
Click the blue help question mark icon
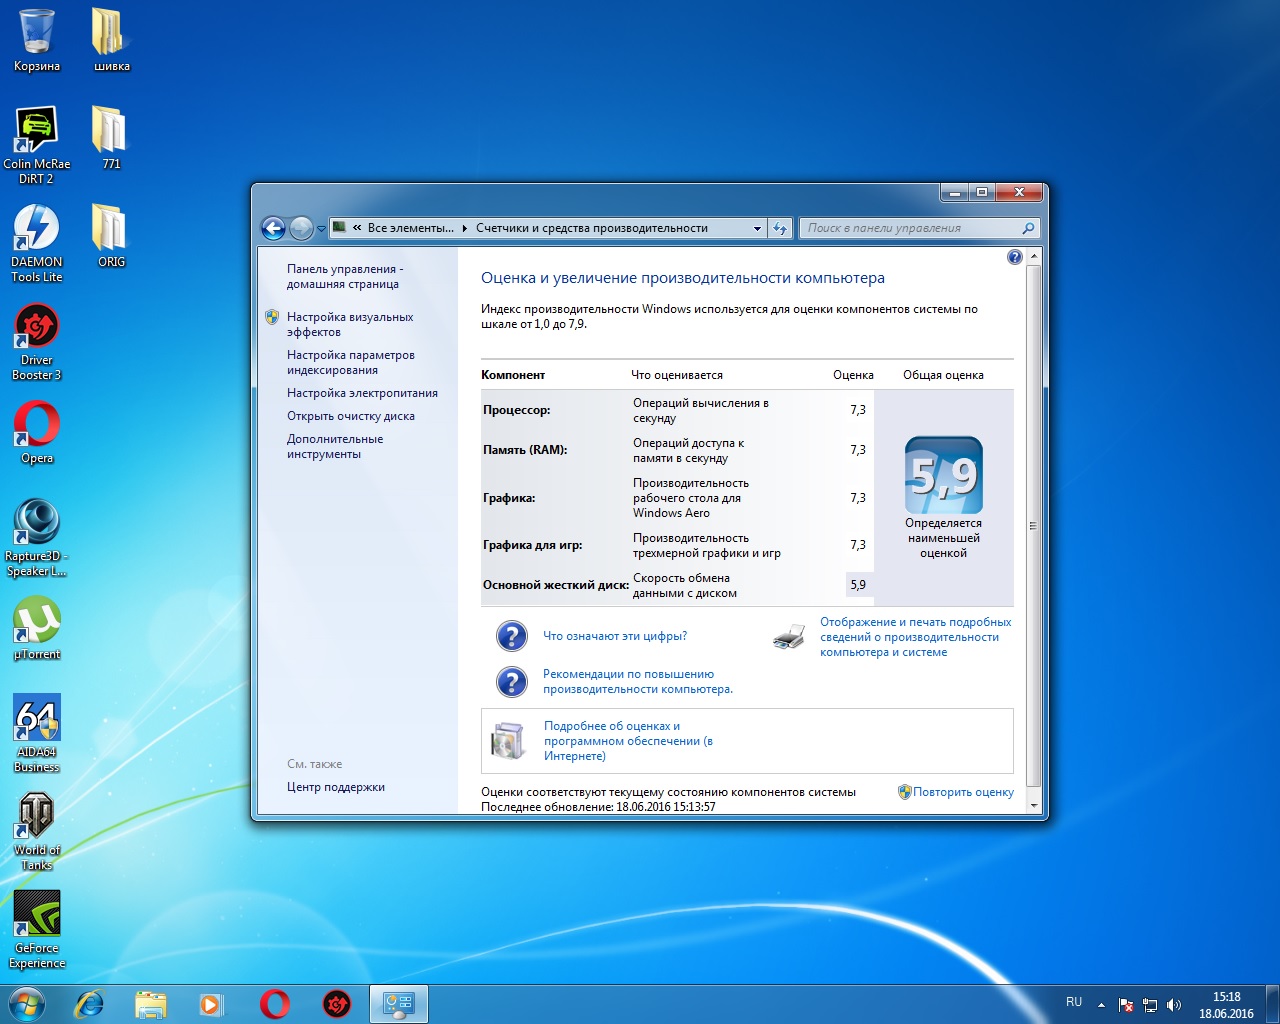(1014, 257)
